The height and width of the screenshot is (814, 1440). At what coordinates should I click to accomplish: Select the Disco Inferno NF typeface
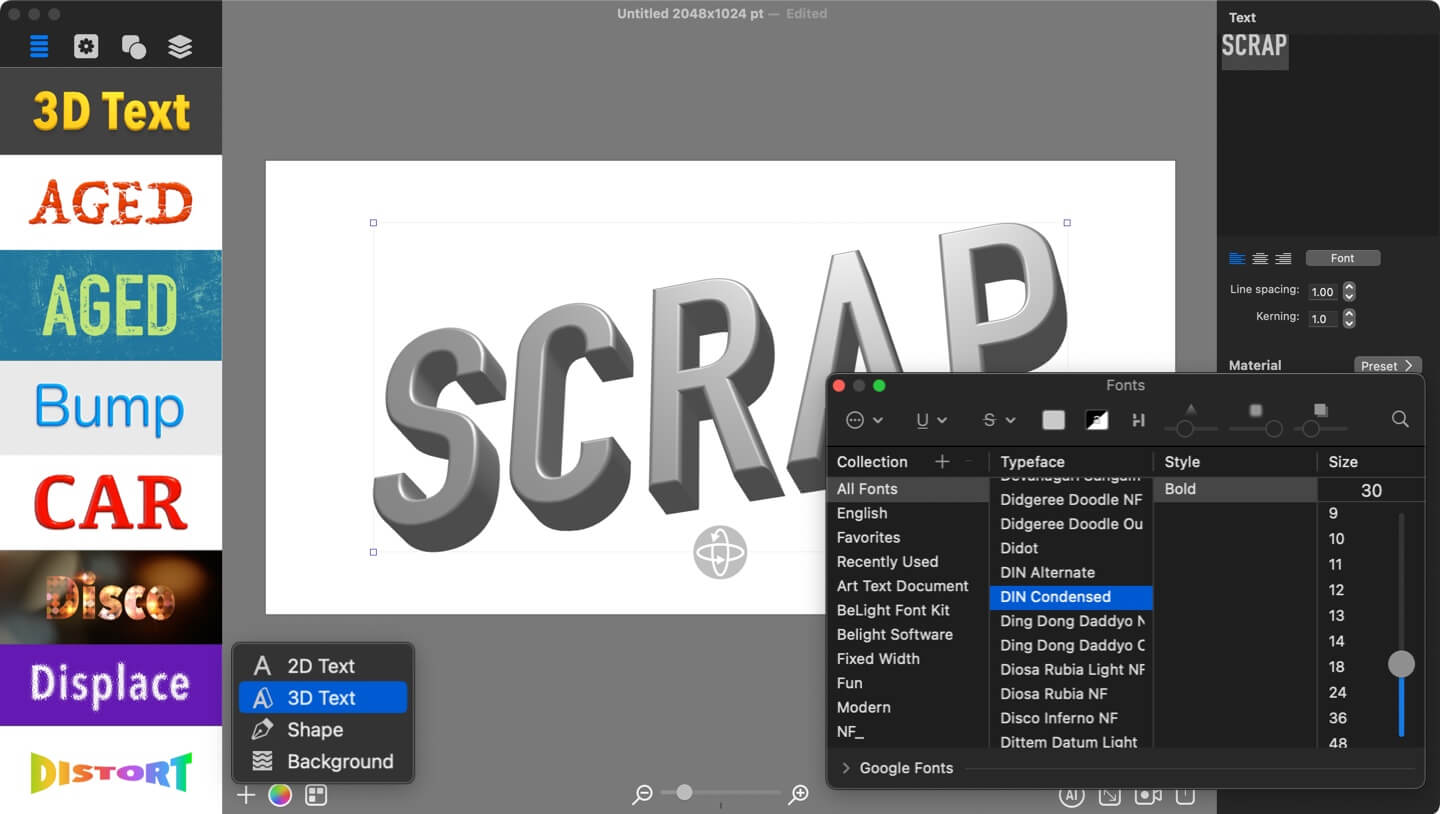pos(1071,718)
